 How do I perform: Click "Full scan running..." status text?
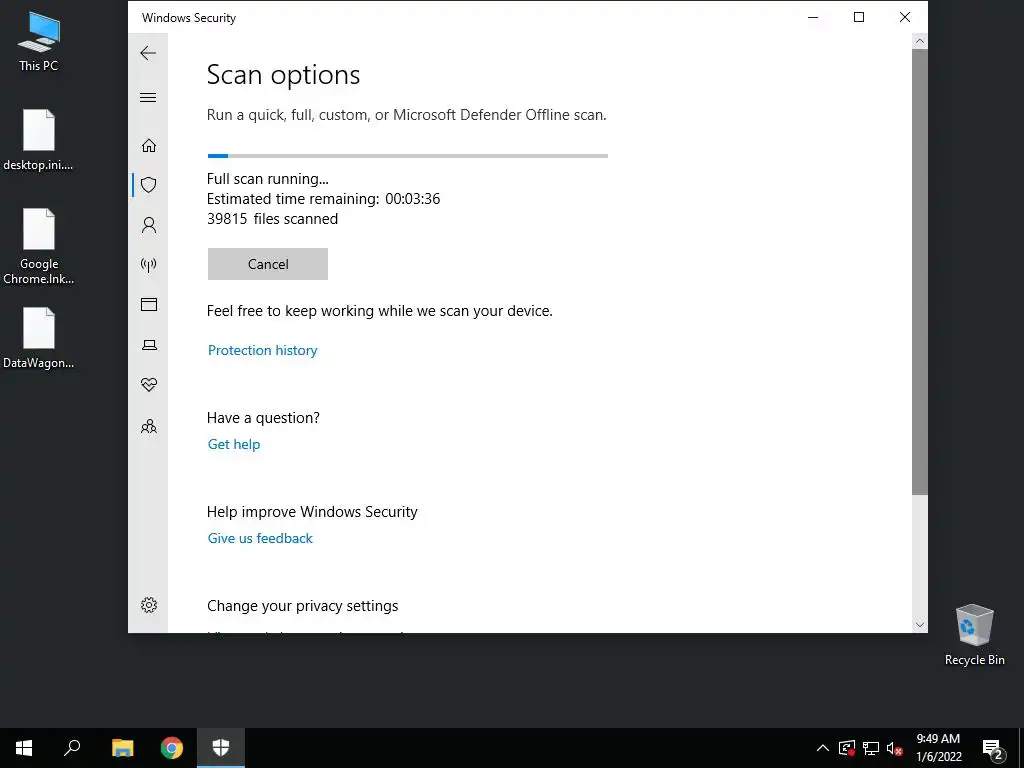[268, 179]
